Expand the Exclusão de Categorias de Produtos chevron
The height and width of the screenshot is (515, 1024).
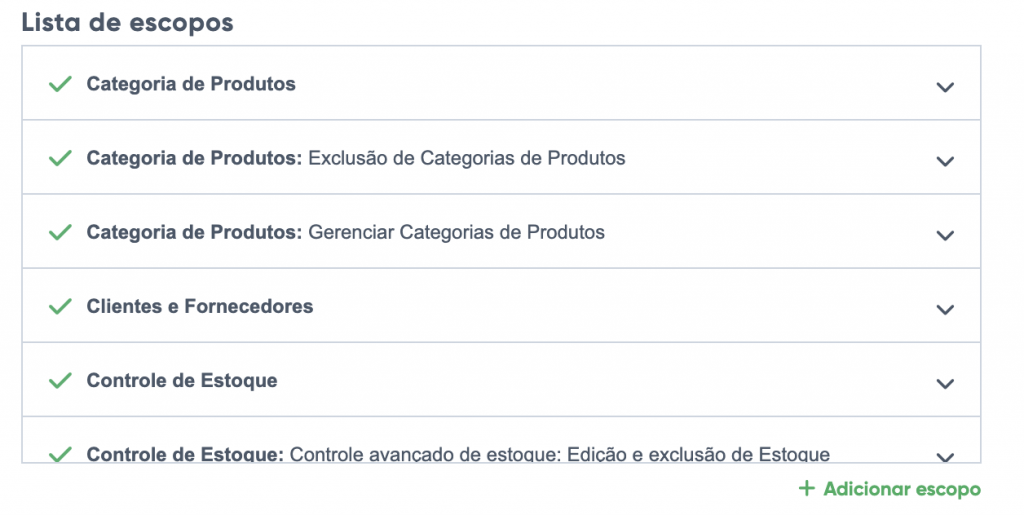click(945, 161)
